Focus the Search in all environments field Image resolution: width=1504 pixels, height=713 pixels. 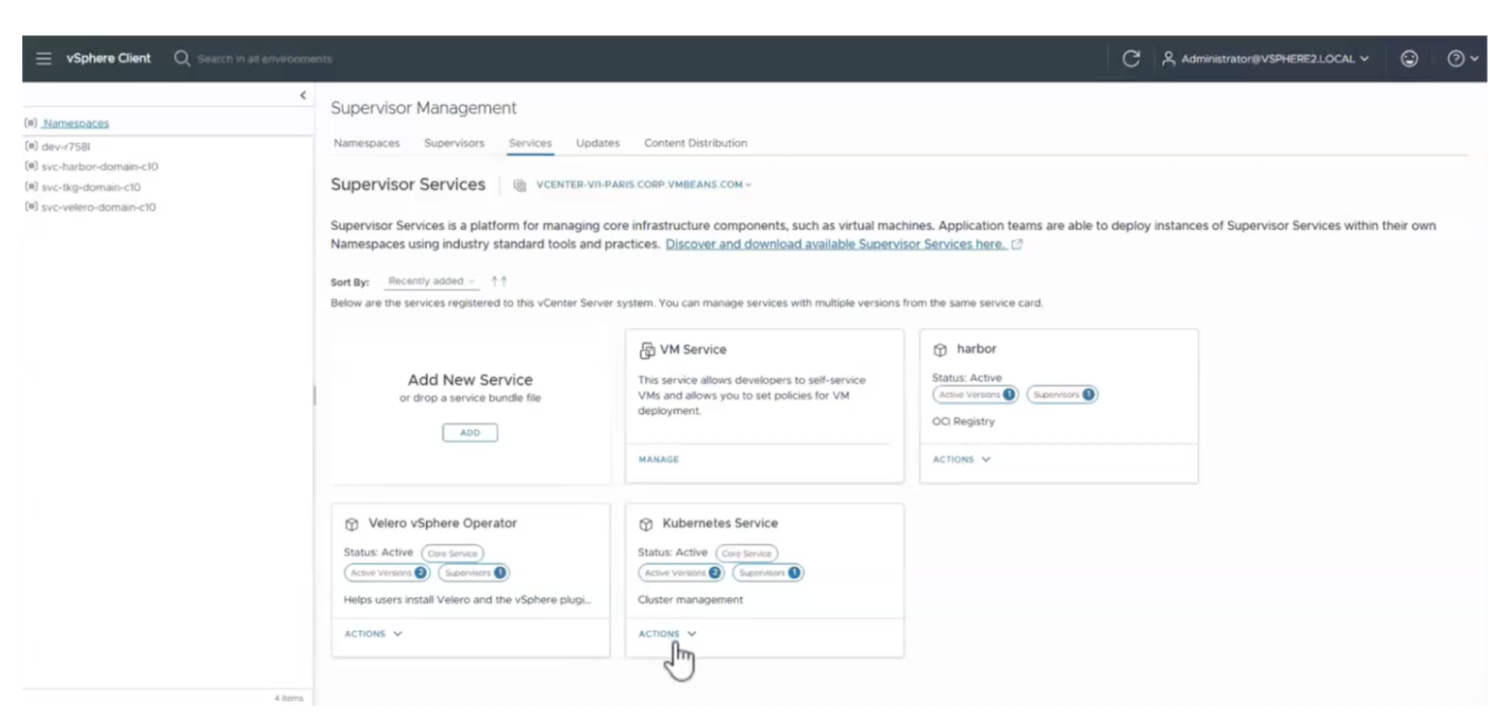click(x=265, y=59)
